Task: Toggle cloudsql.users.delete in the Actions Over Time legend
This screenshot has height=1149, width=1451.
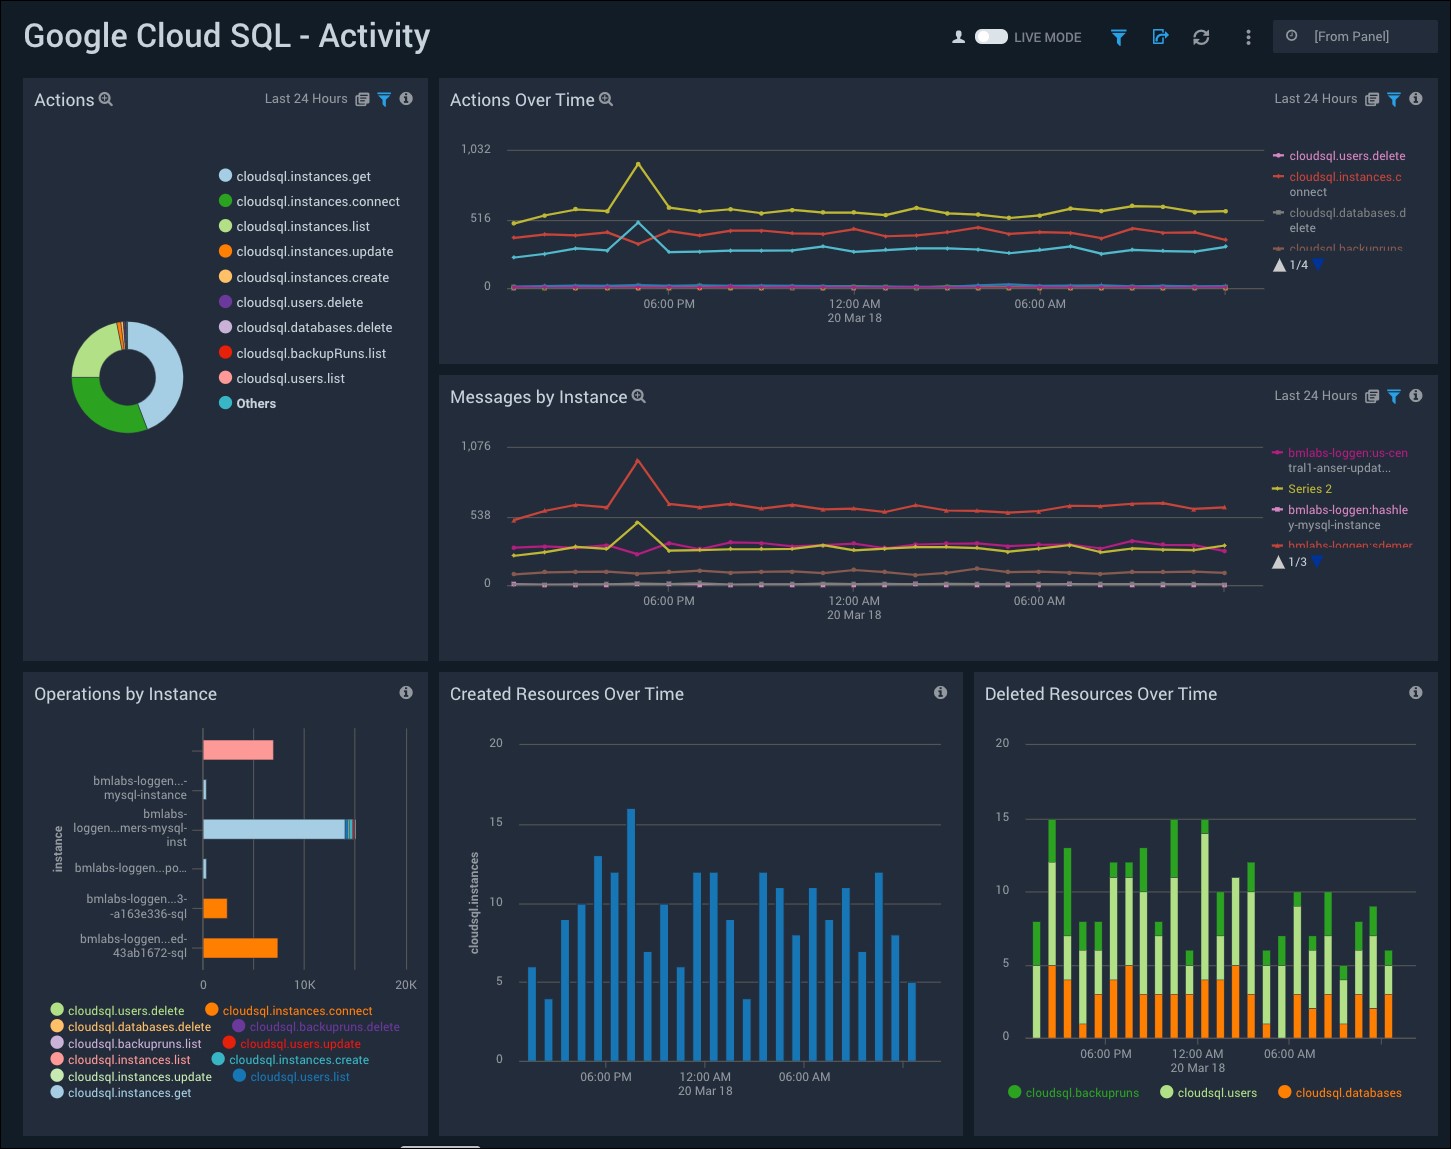Action: [x=1347, y=156]
